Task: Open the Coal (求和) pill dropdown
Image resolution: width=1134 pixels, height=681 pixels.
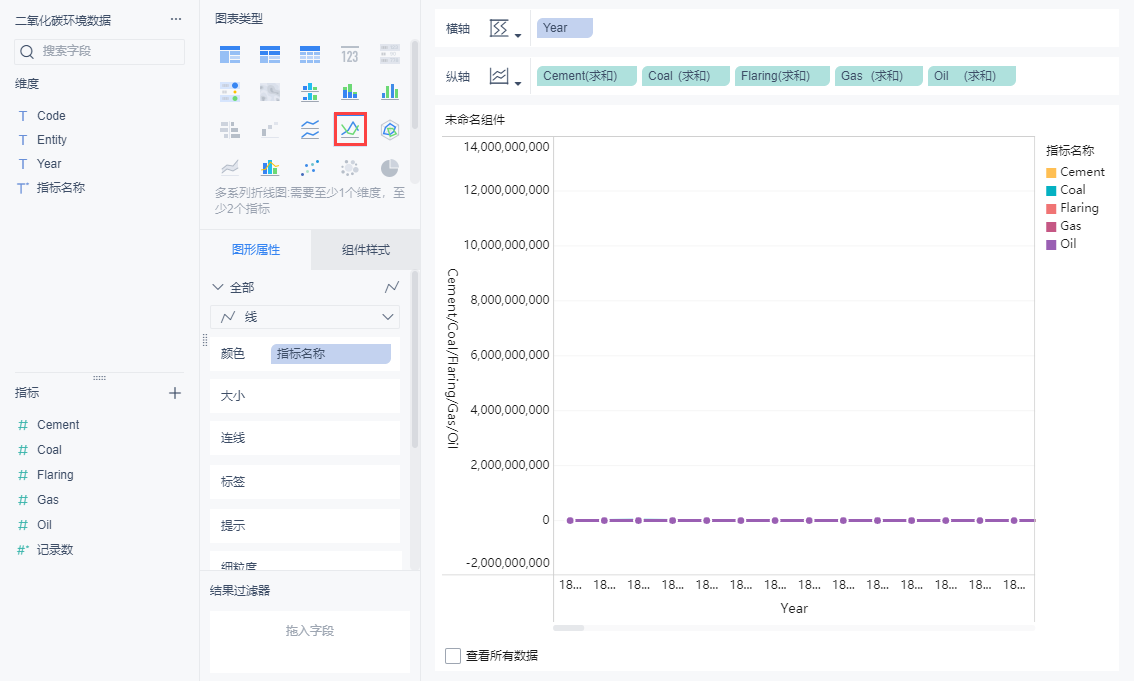Action: coord(686,76)
